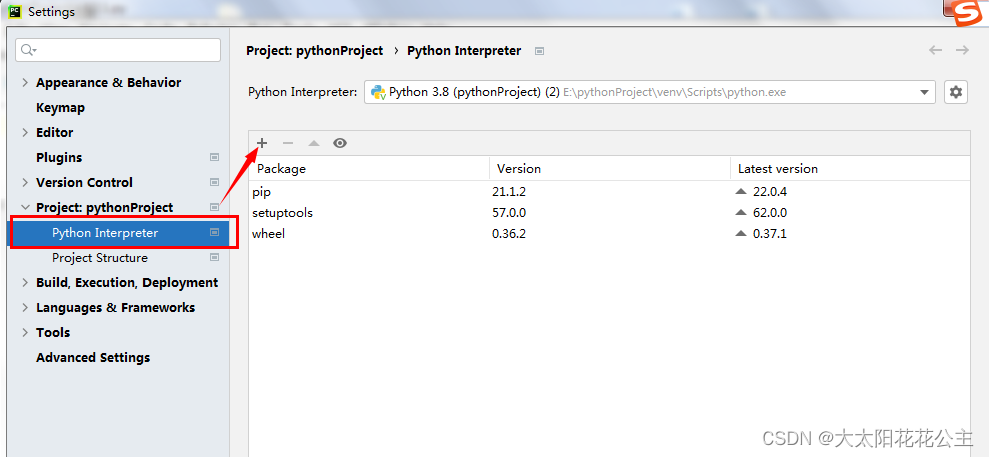Select the pip package row
Image resolution: width=989 pixels, height=457 pixels.
click(609, 191)
